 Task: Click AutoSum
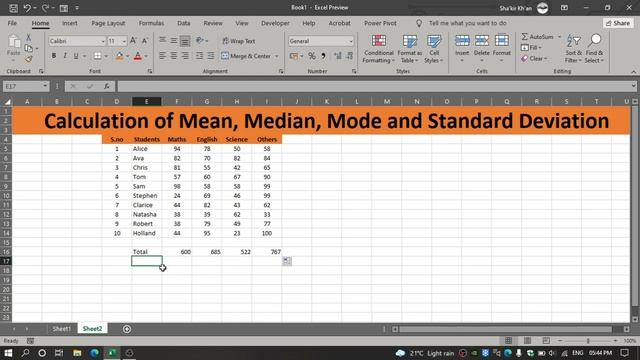(x=538, y=37)
